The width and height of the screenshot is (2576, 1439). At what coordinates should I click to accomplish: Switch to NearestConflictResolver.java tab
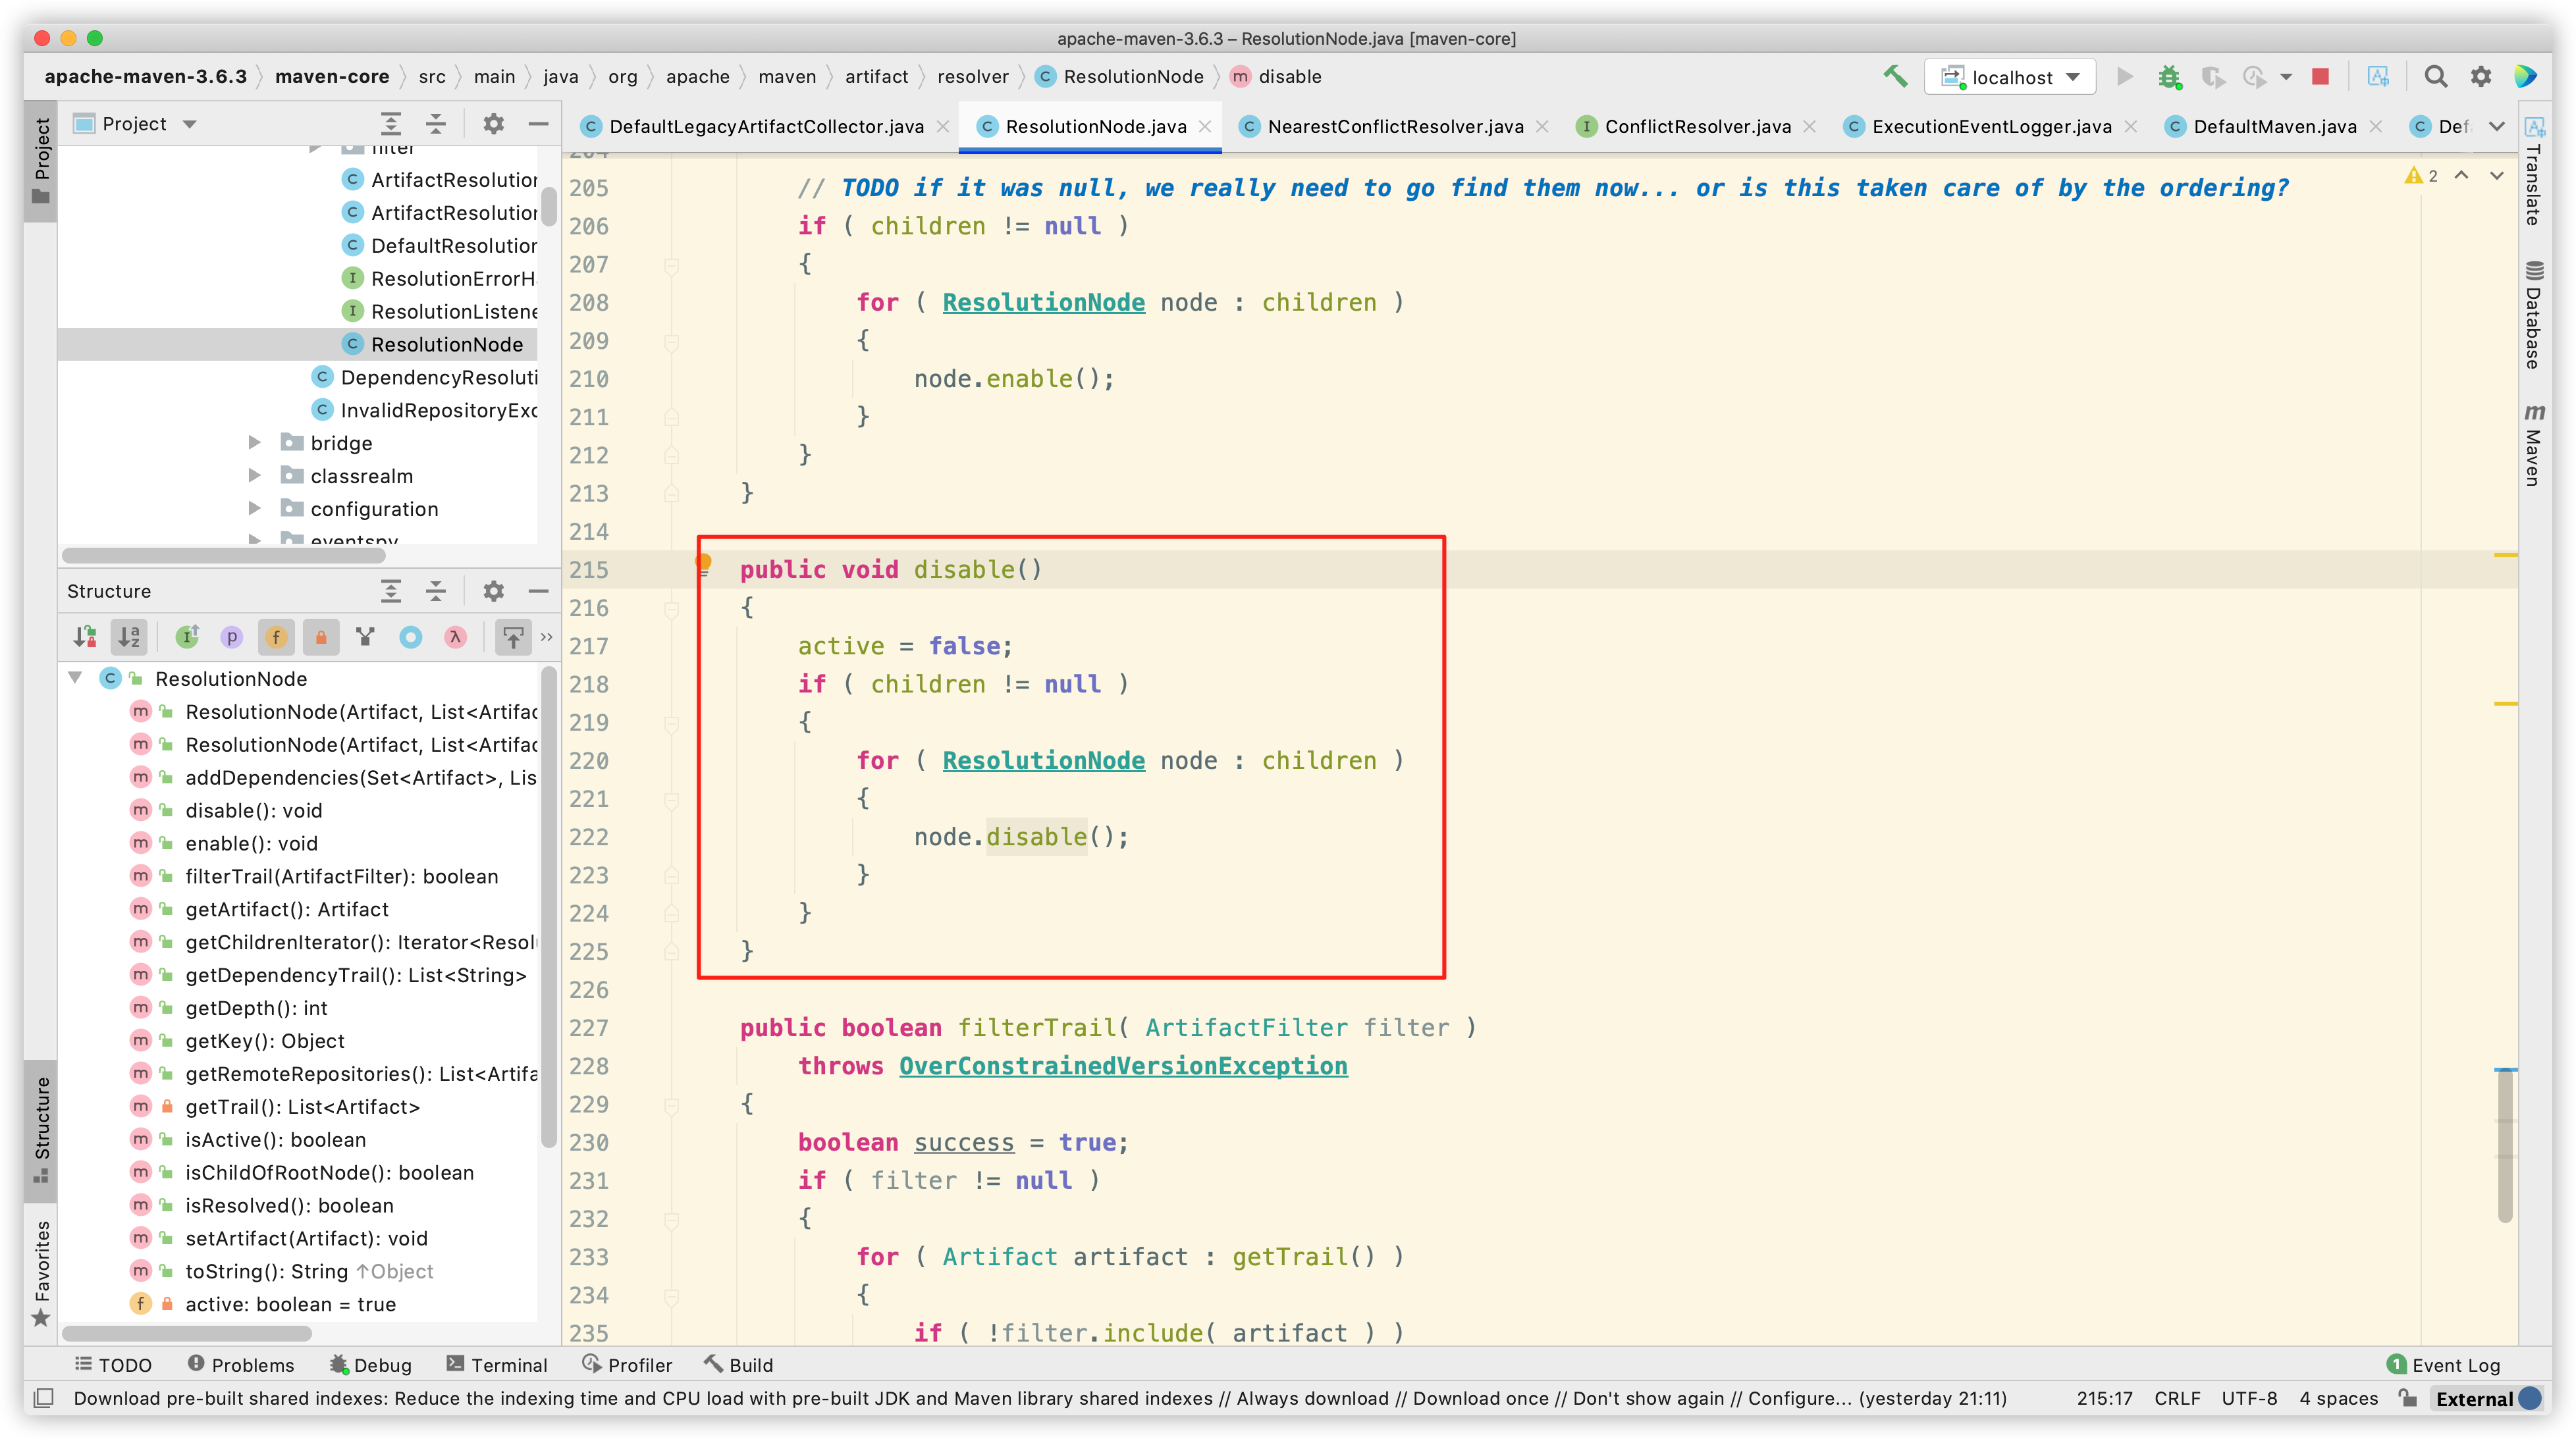pos(1395,126)
